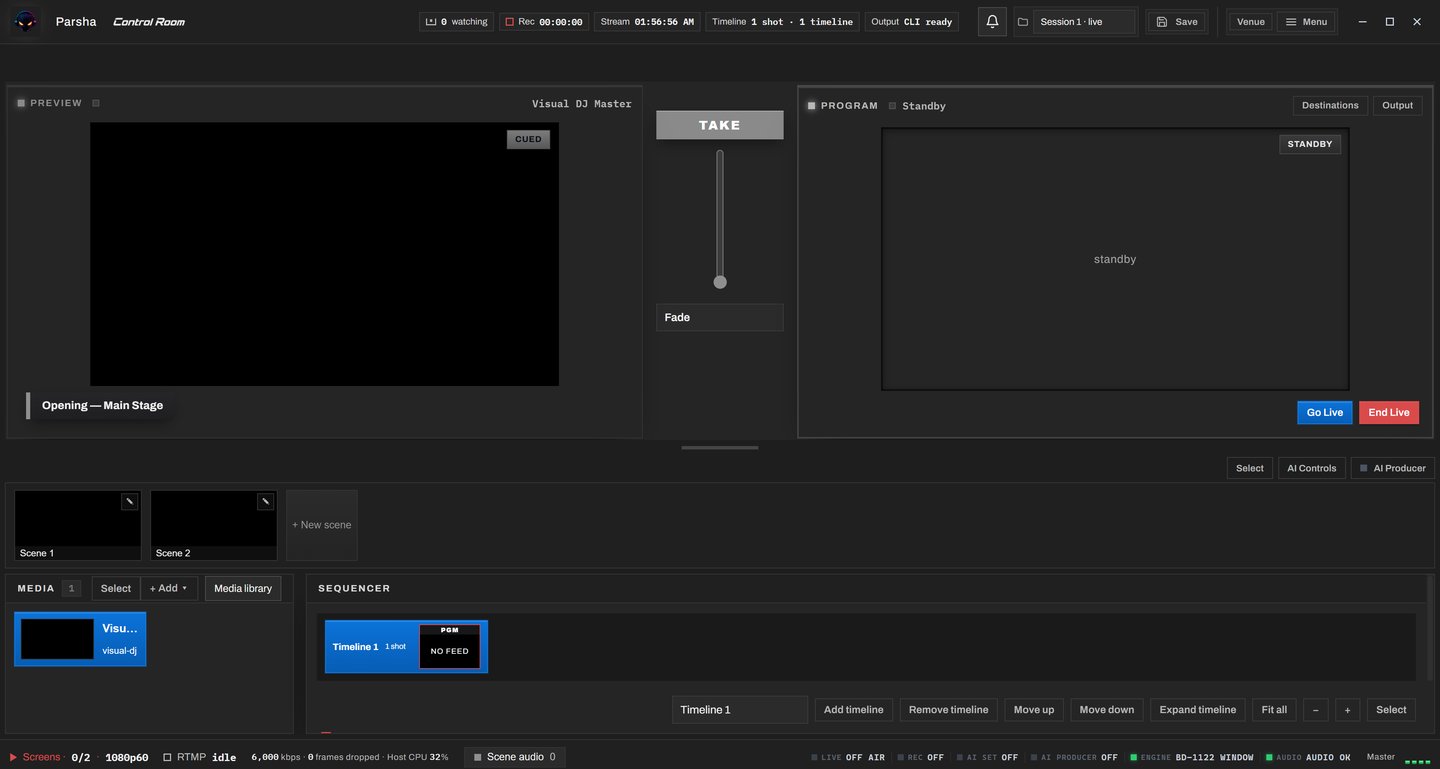Click the Rec 00:00:00 indicator
The height and width of the screenshot is (769, 1440).
544,21
